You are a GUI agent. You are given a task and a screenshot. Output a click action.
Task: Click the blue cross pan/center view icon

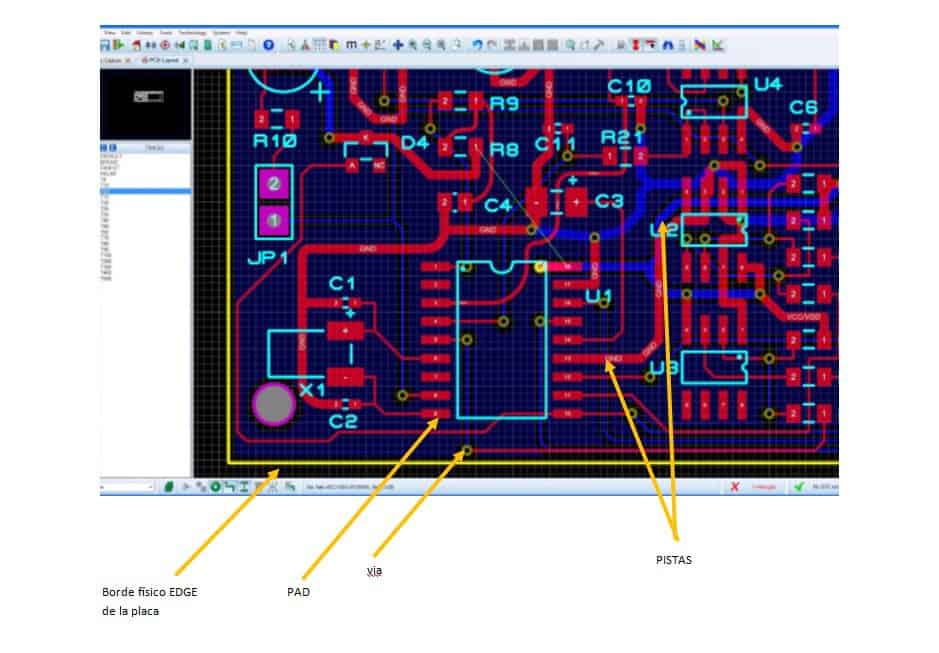[x=397, y=45]
